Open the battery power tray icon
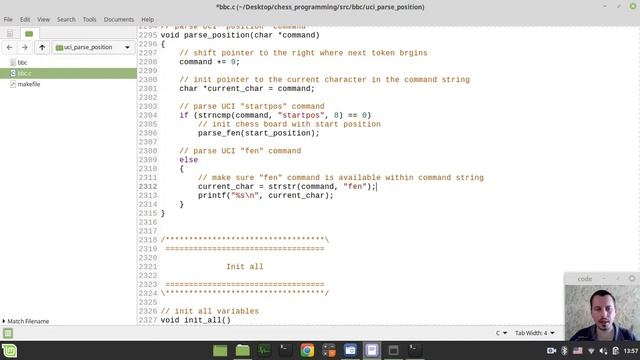This screenshot has height=360, width=640. tap(616, 351)
